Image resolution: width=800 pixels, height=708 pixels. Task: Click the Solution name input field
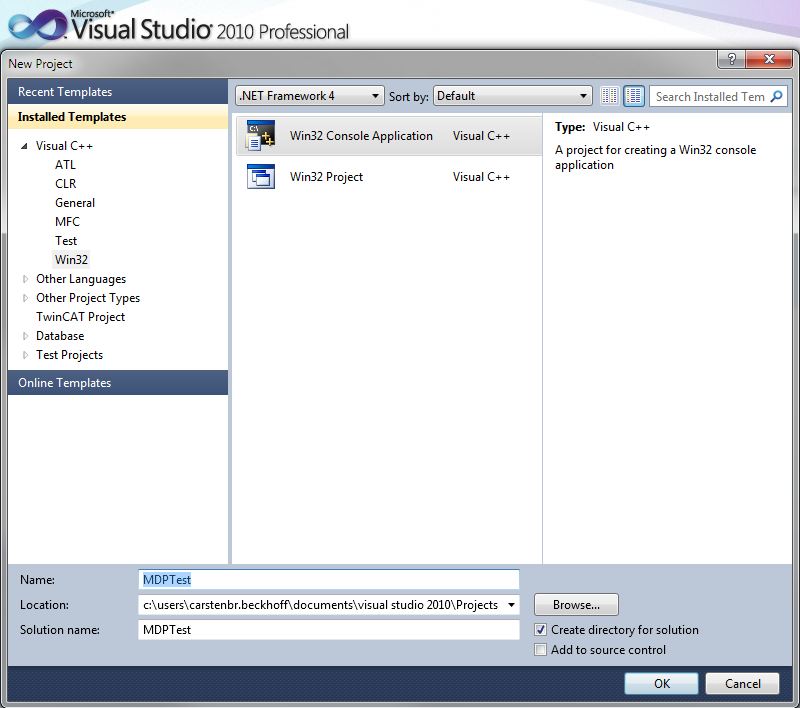coord(329,630)
